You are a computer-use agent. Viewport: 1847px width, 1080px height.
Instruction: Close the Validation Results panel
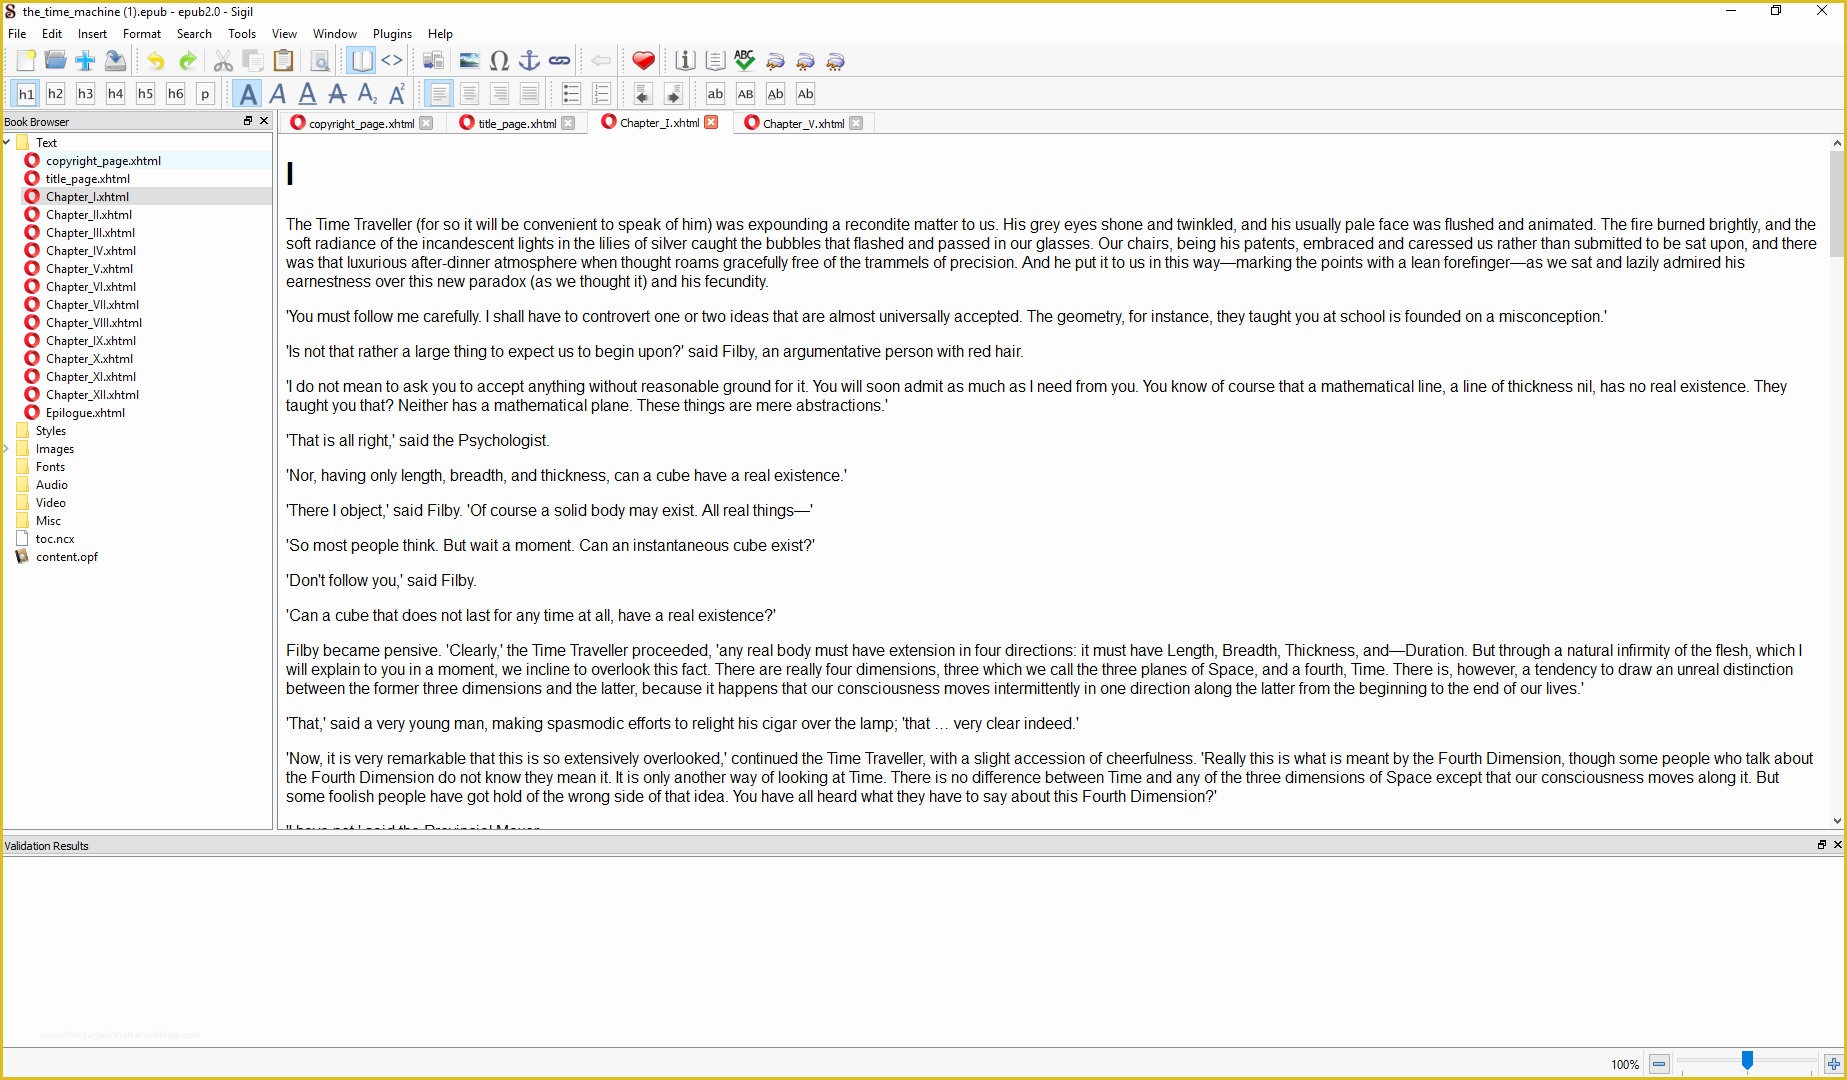point(1837,845)
